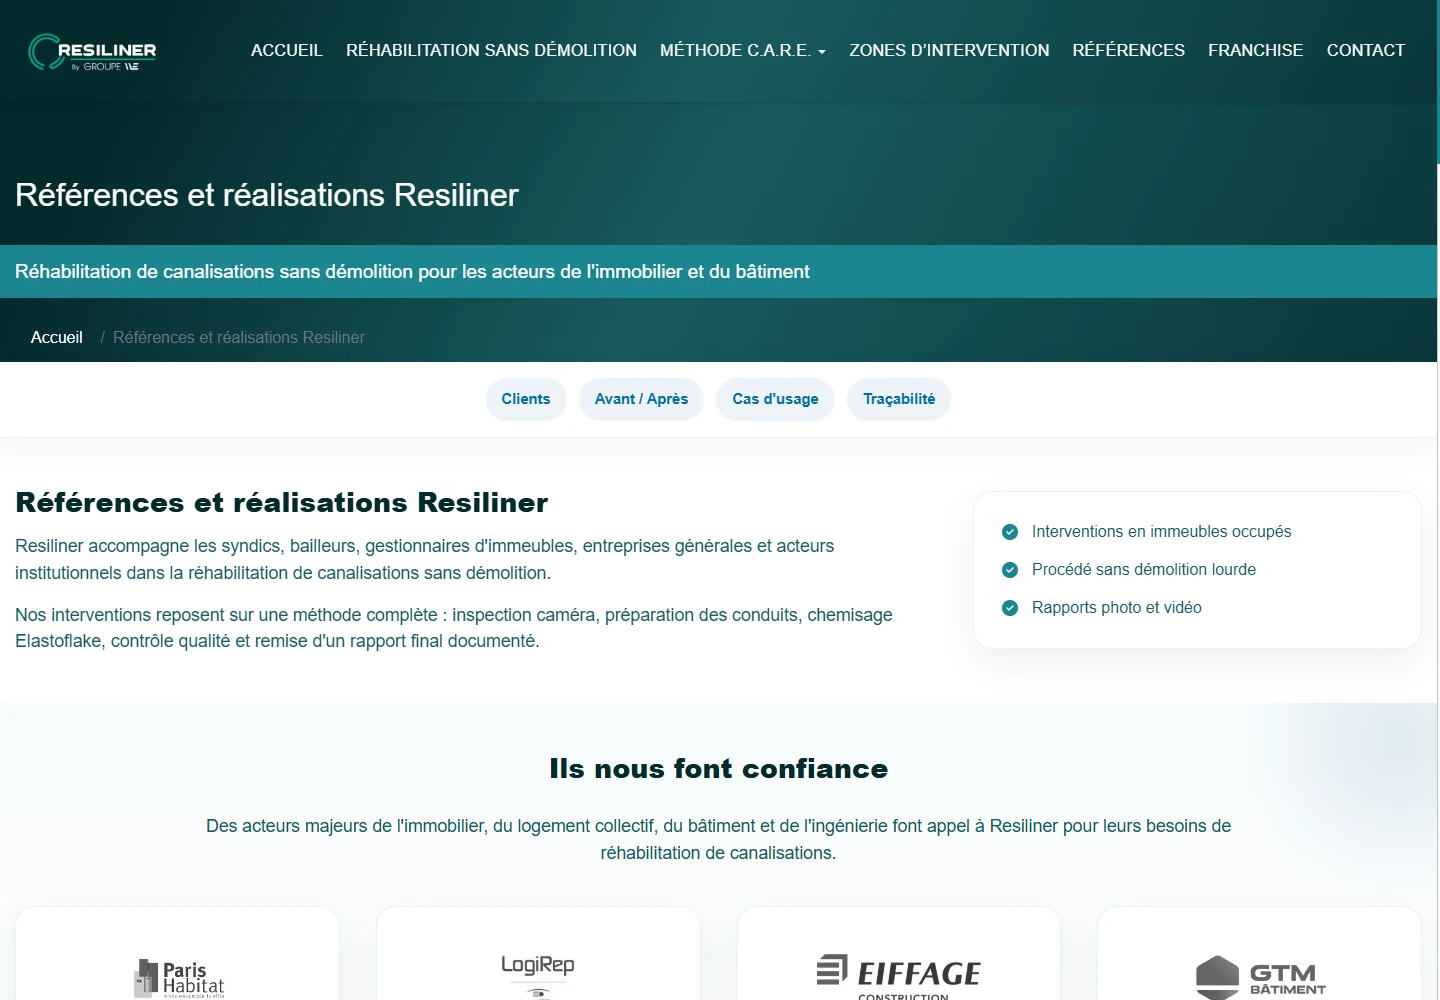The image size is (1440, 1000).
Task: Jump to the Clients section pill
Action: (526, 399)
